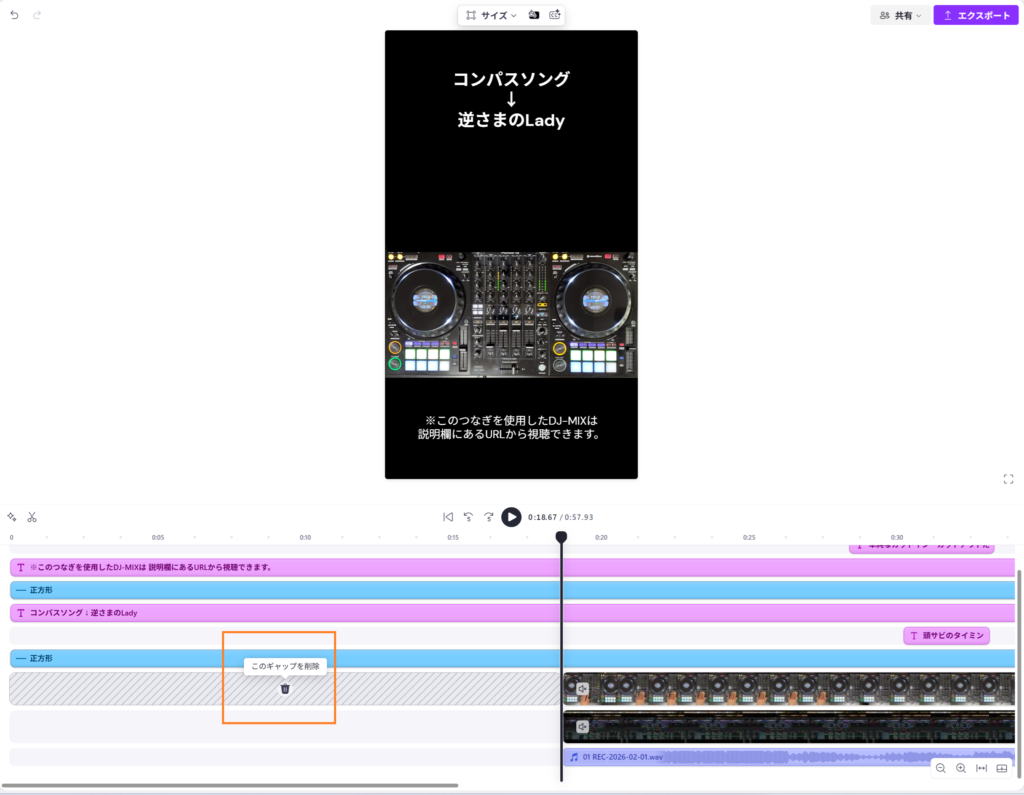Mute the lower video clip's audio
This screenshot has height=795, width=1024.
(582, 726)
